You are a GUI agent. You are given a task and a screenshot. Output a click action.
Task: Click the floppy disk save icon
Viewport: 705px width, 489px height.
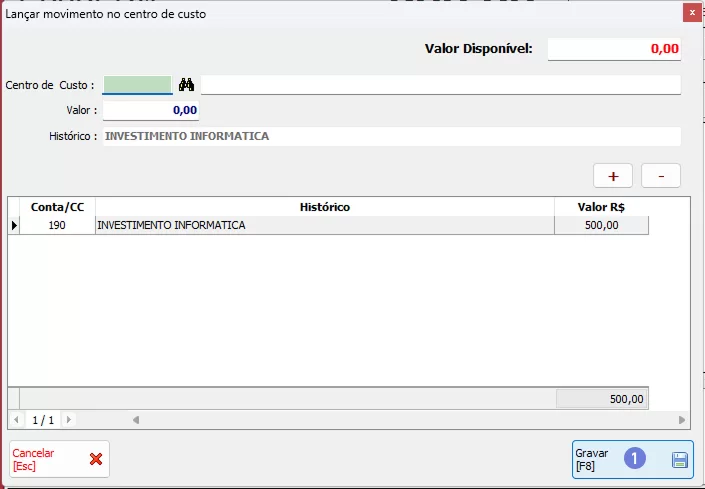point(680,460)
